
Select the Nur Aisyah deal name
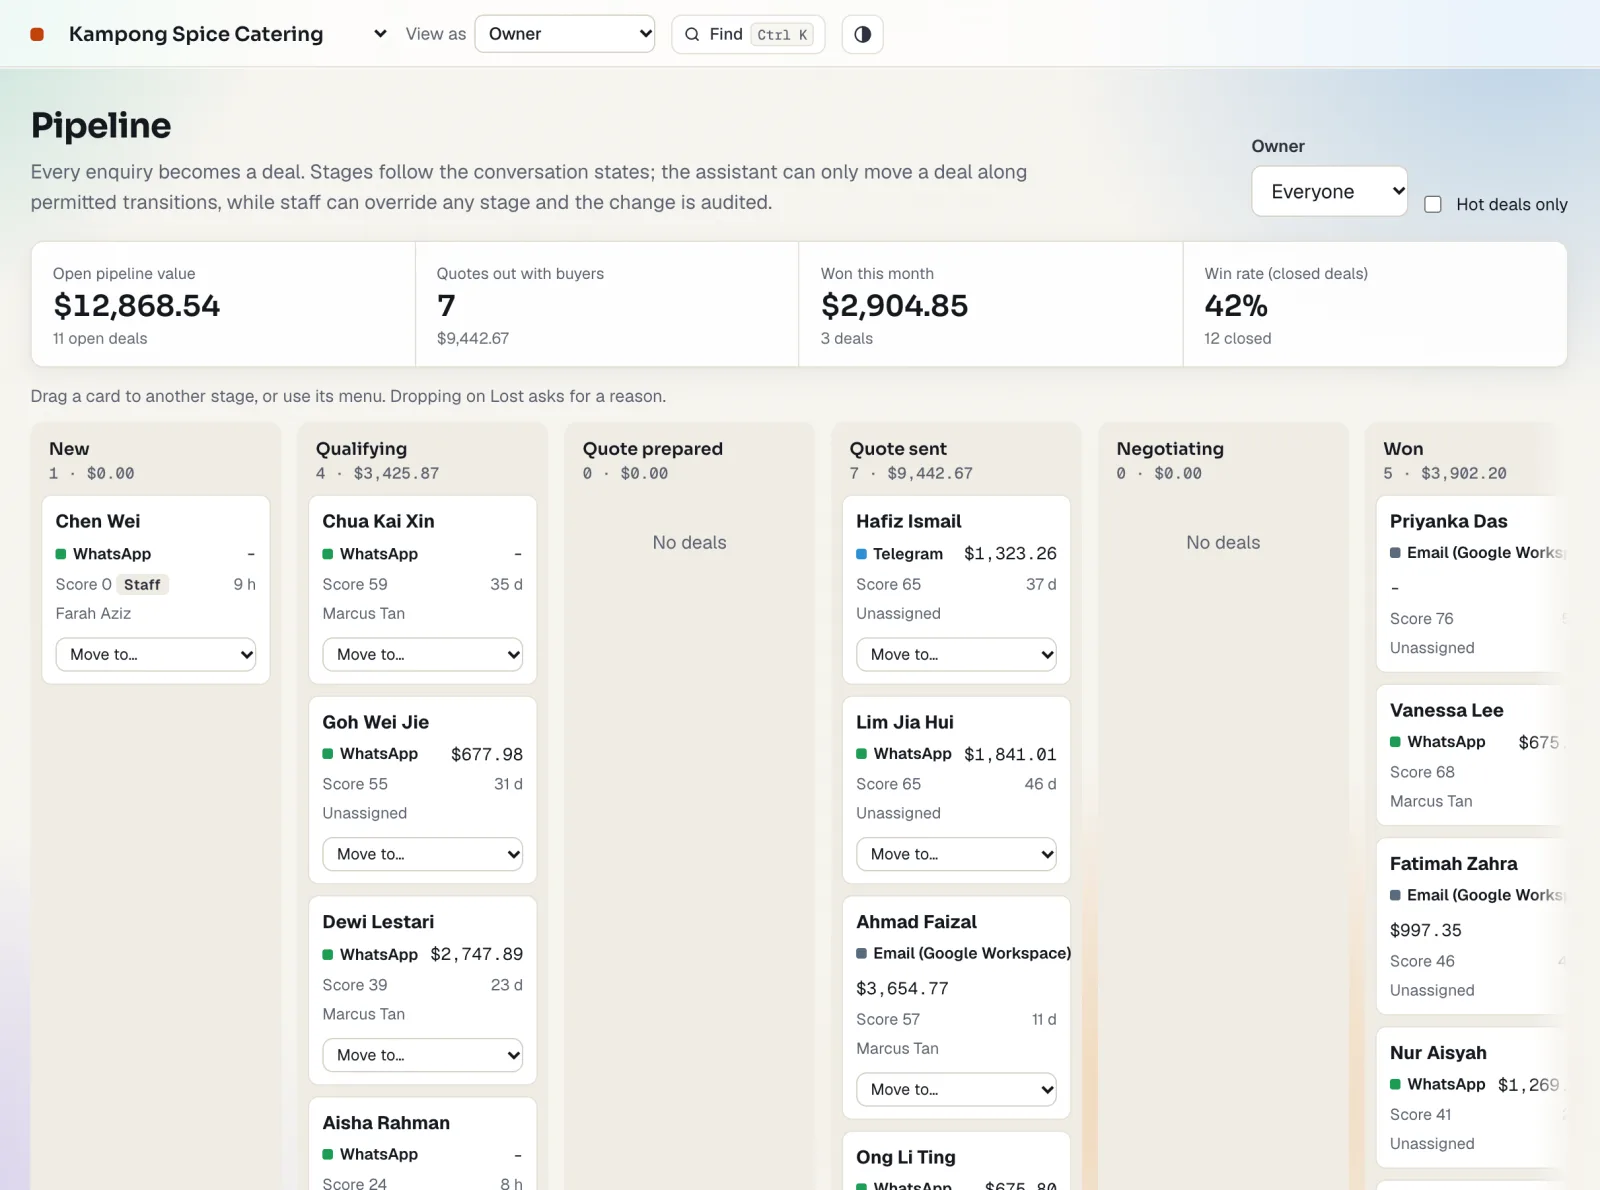click(x=1438, y=1053)
